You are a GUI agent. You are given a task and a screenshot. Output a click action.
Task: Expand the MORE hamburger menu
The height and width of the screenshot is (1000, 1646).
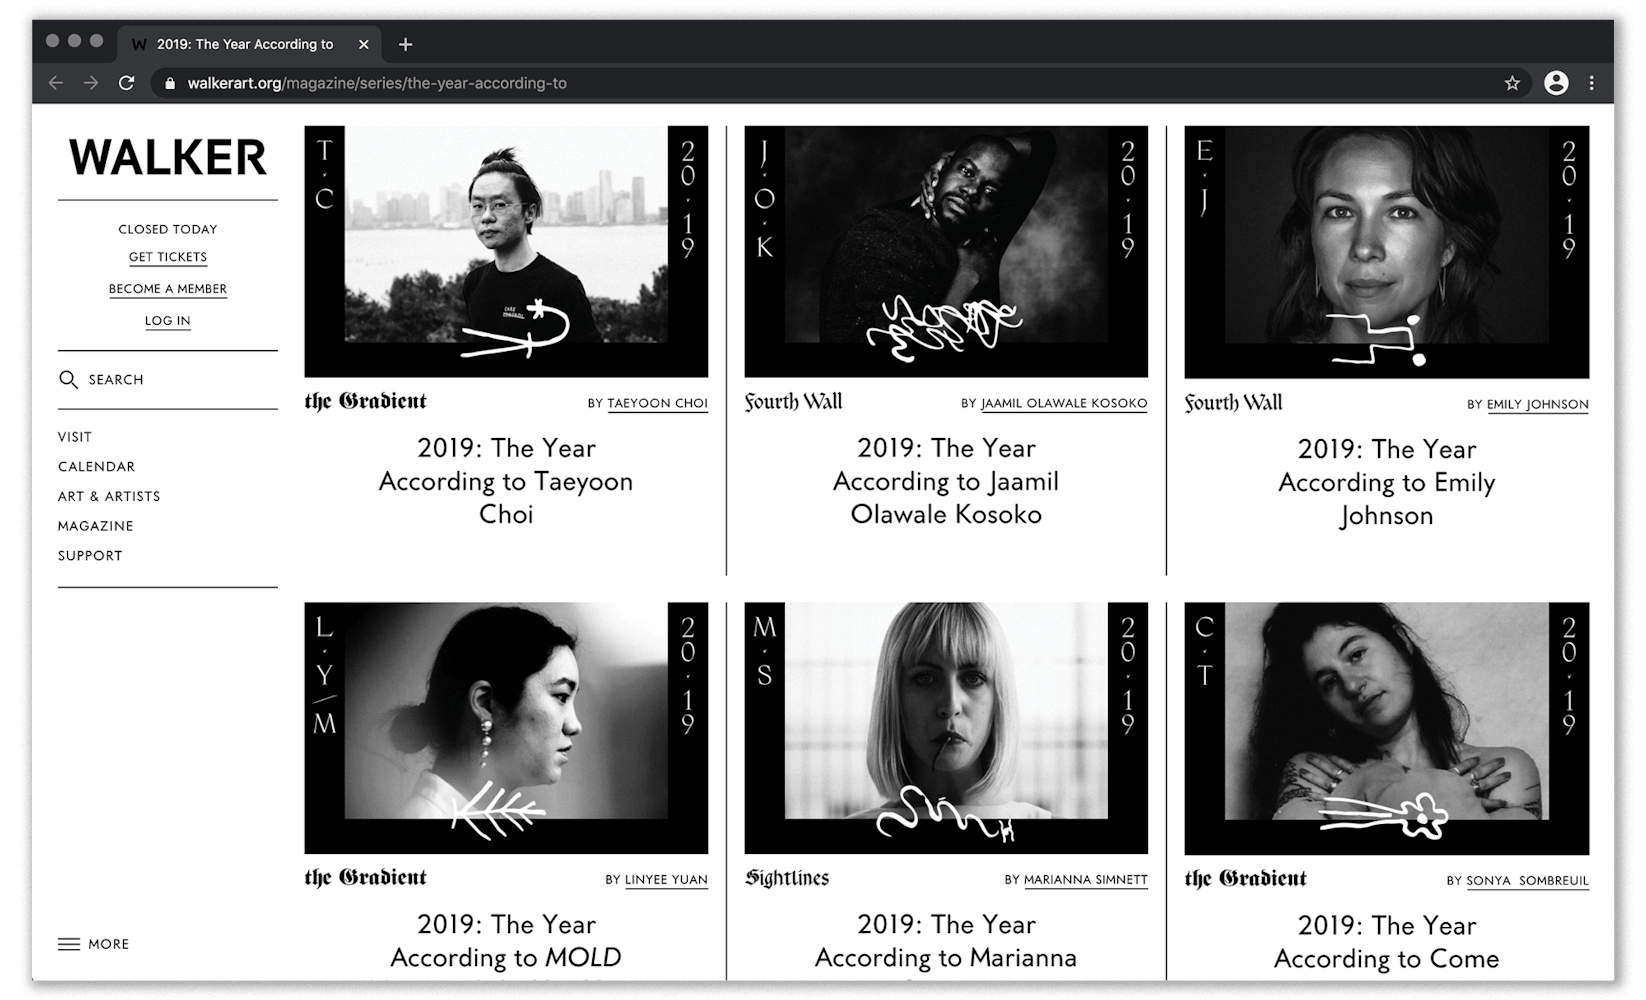pyautogui.click(x=94, y=944)
